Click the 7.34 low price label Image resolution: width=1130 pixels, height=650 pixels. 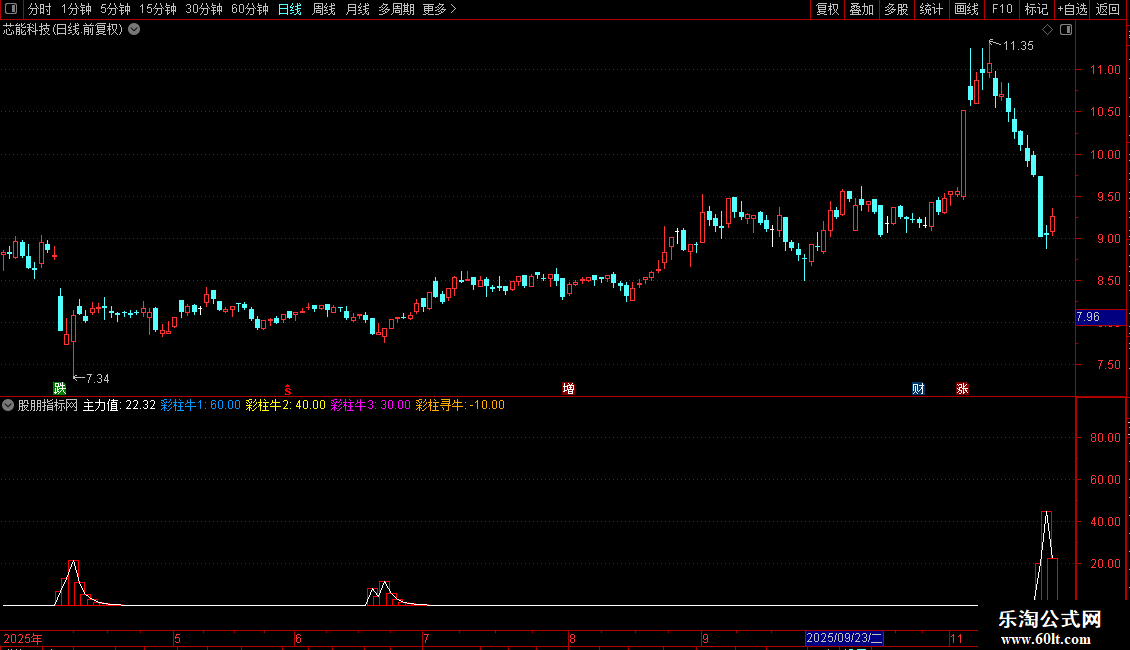[97, 378]
